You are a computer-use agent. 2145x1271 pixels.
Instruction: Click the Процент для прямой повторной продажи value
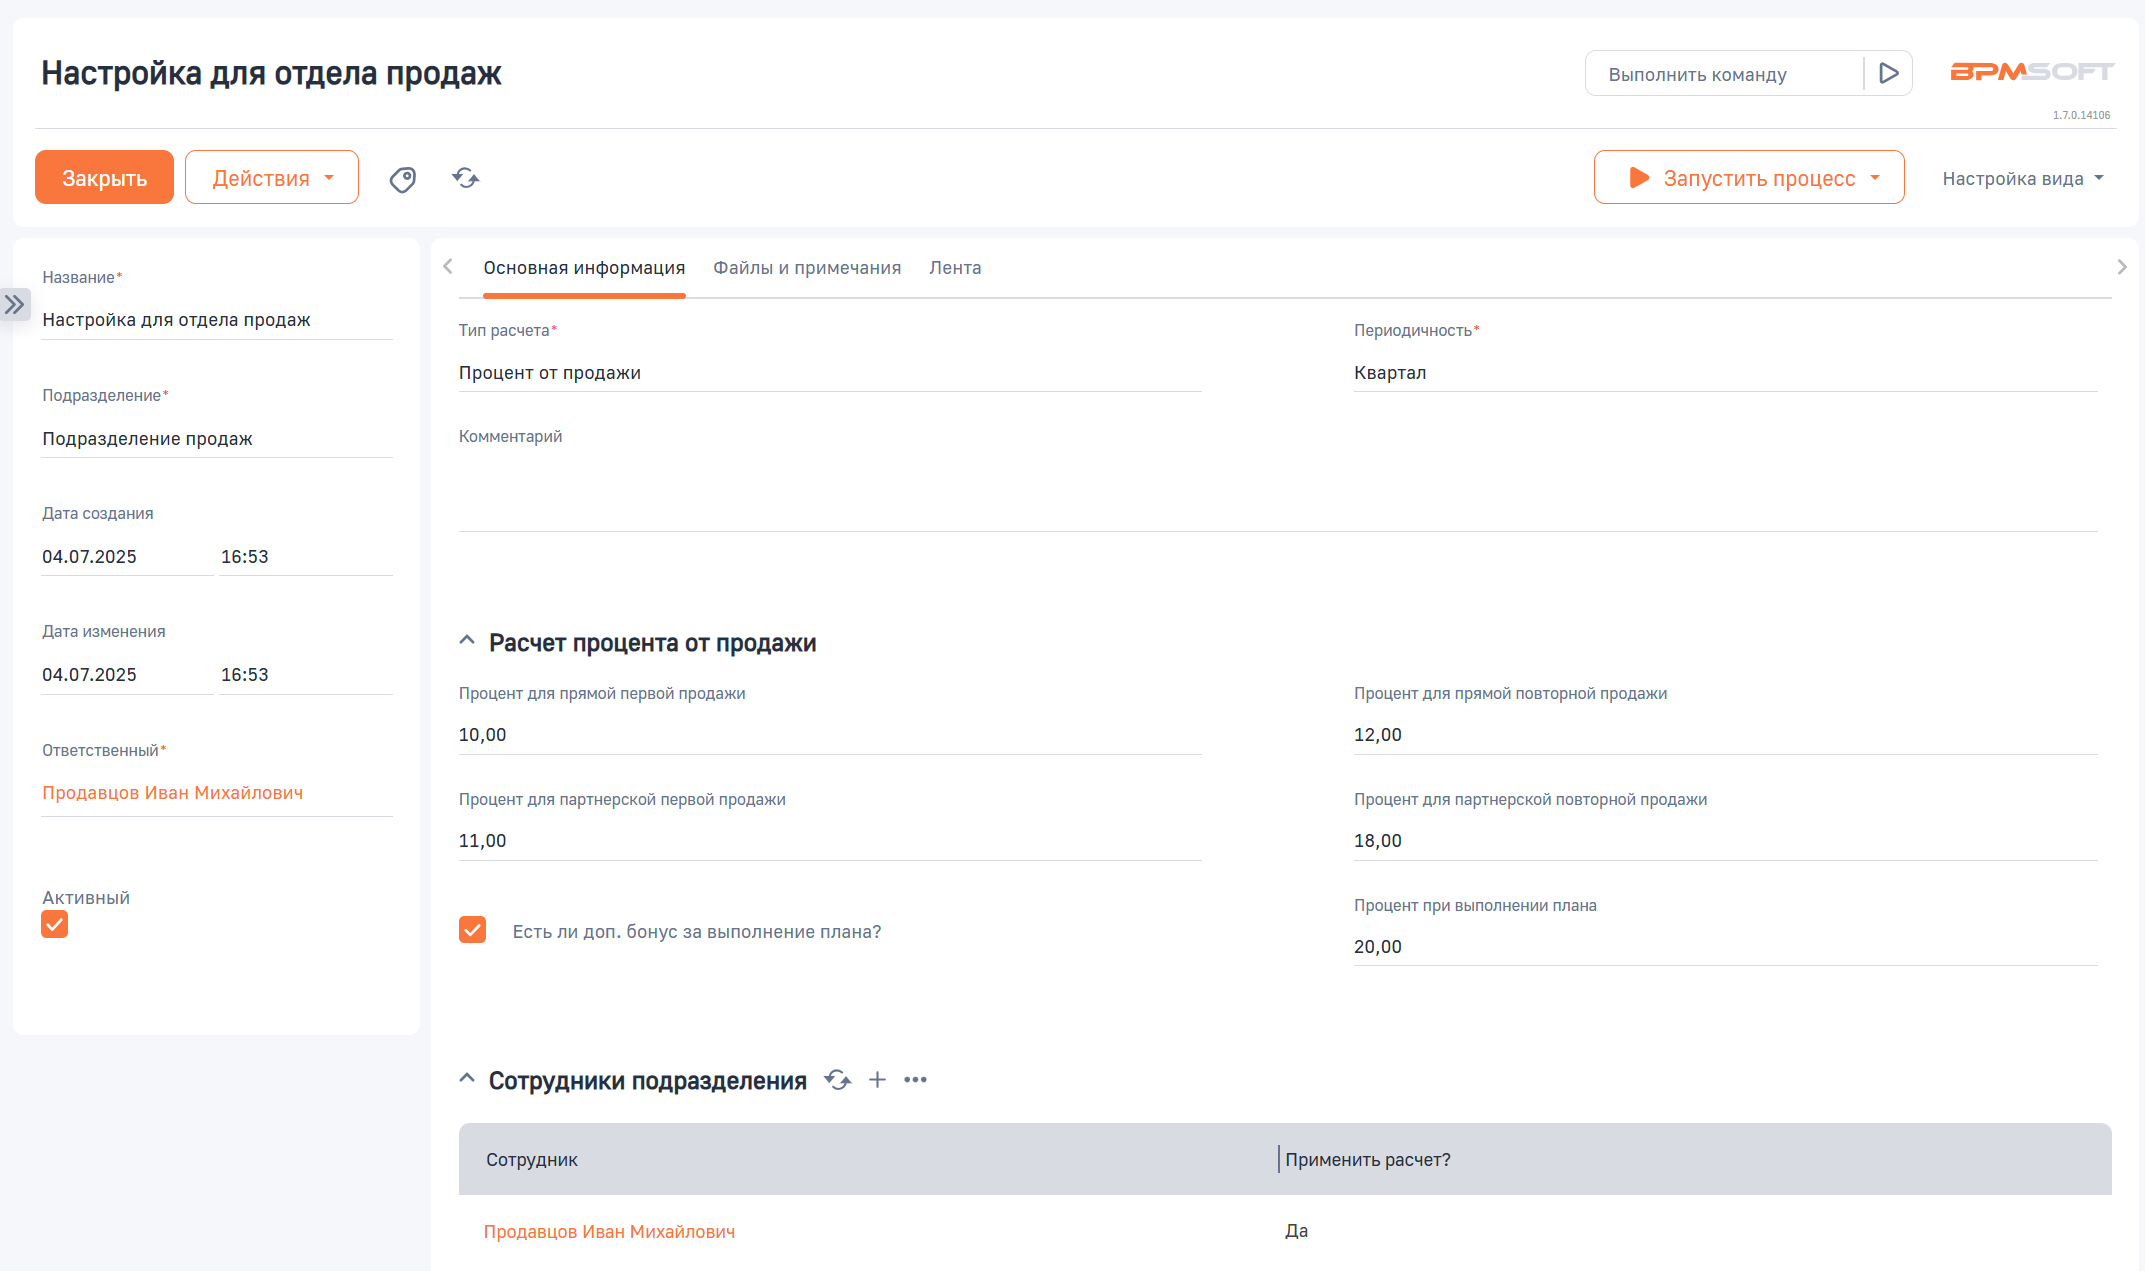click(1725, 735)
